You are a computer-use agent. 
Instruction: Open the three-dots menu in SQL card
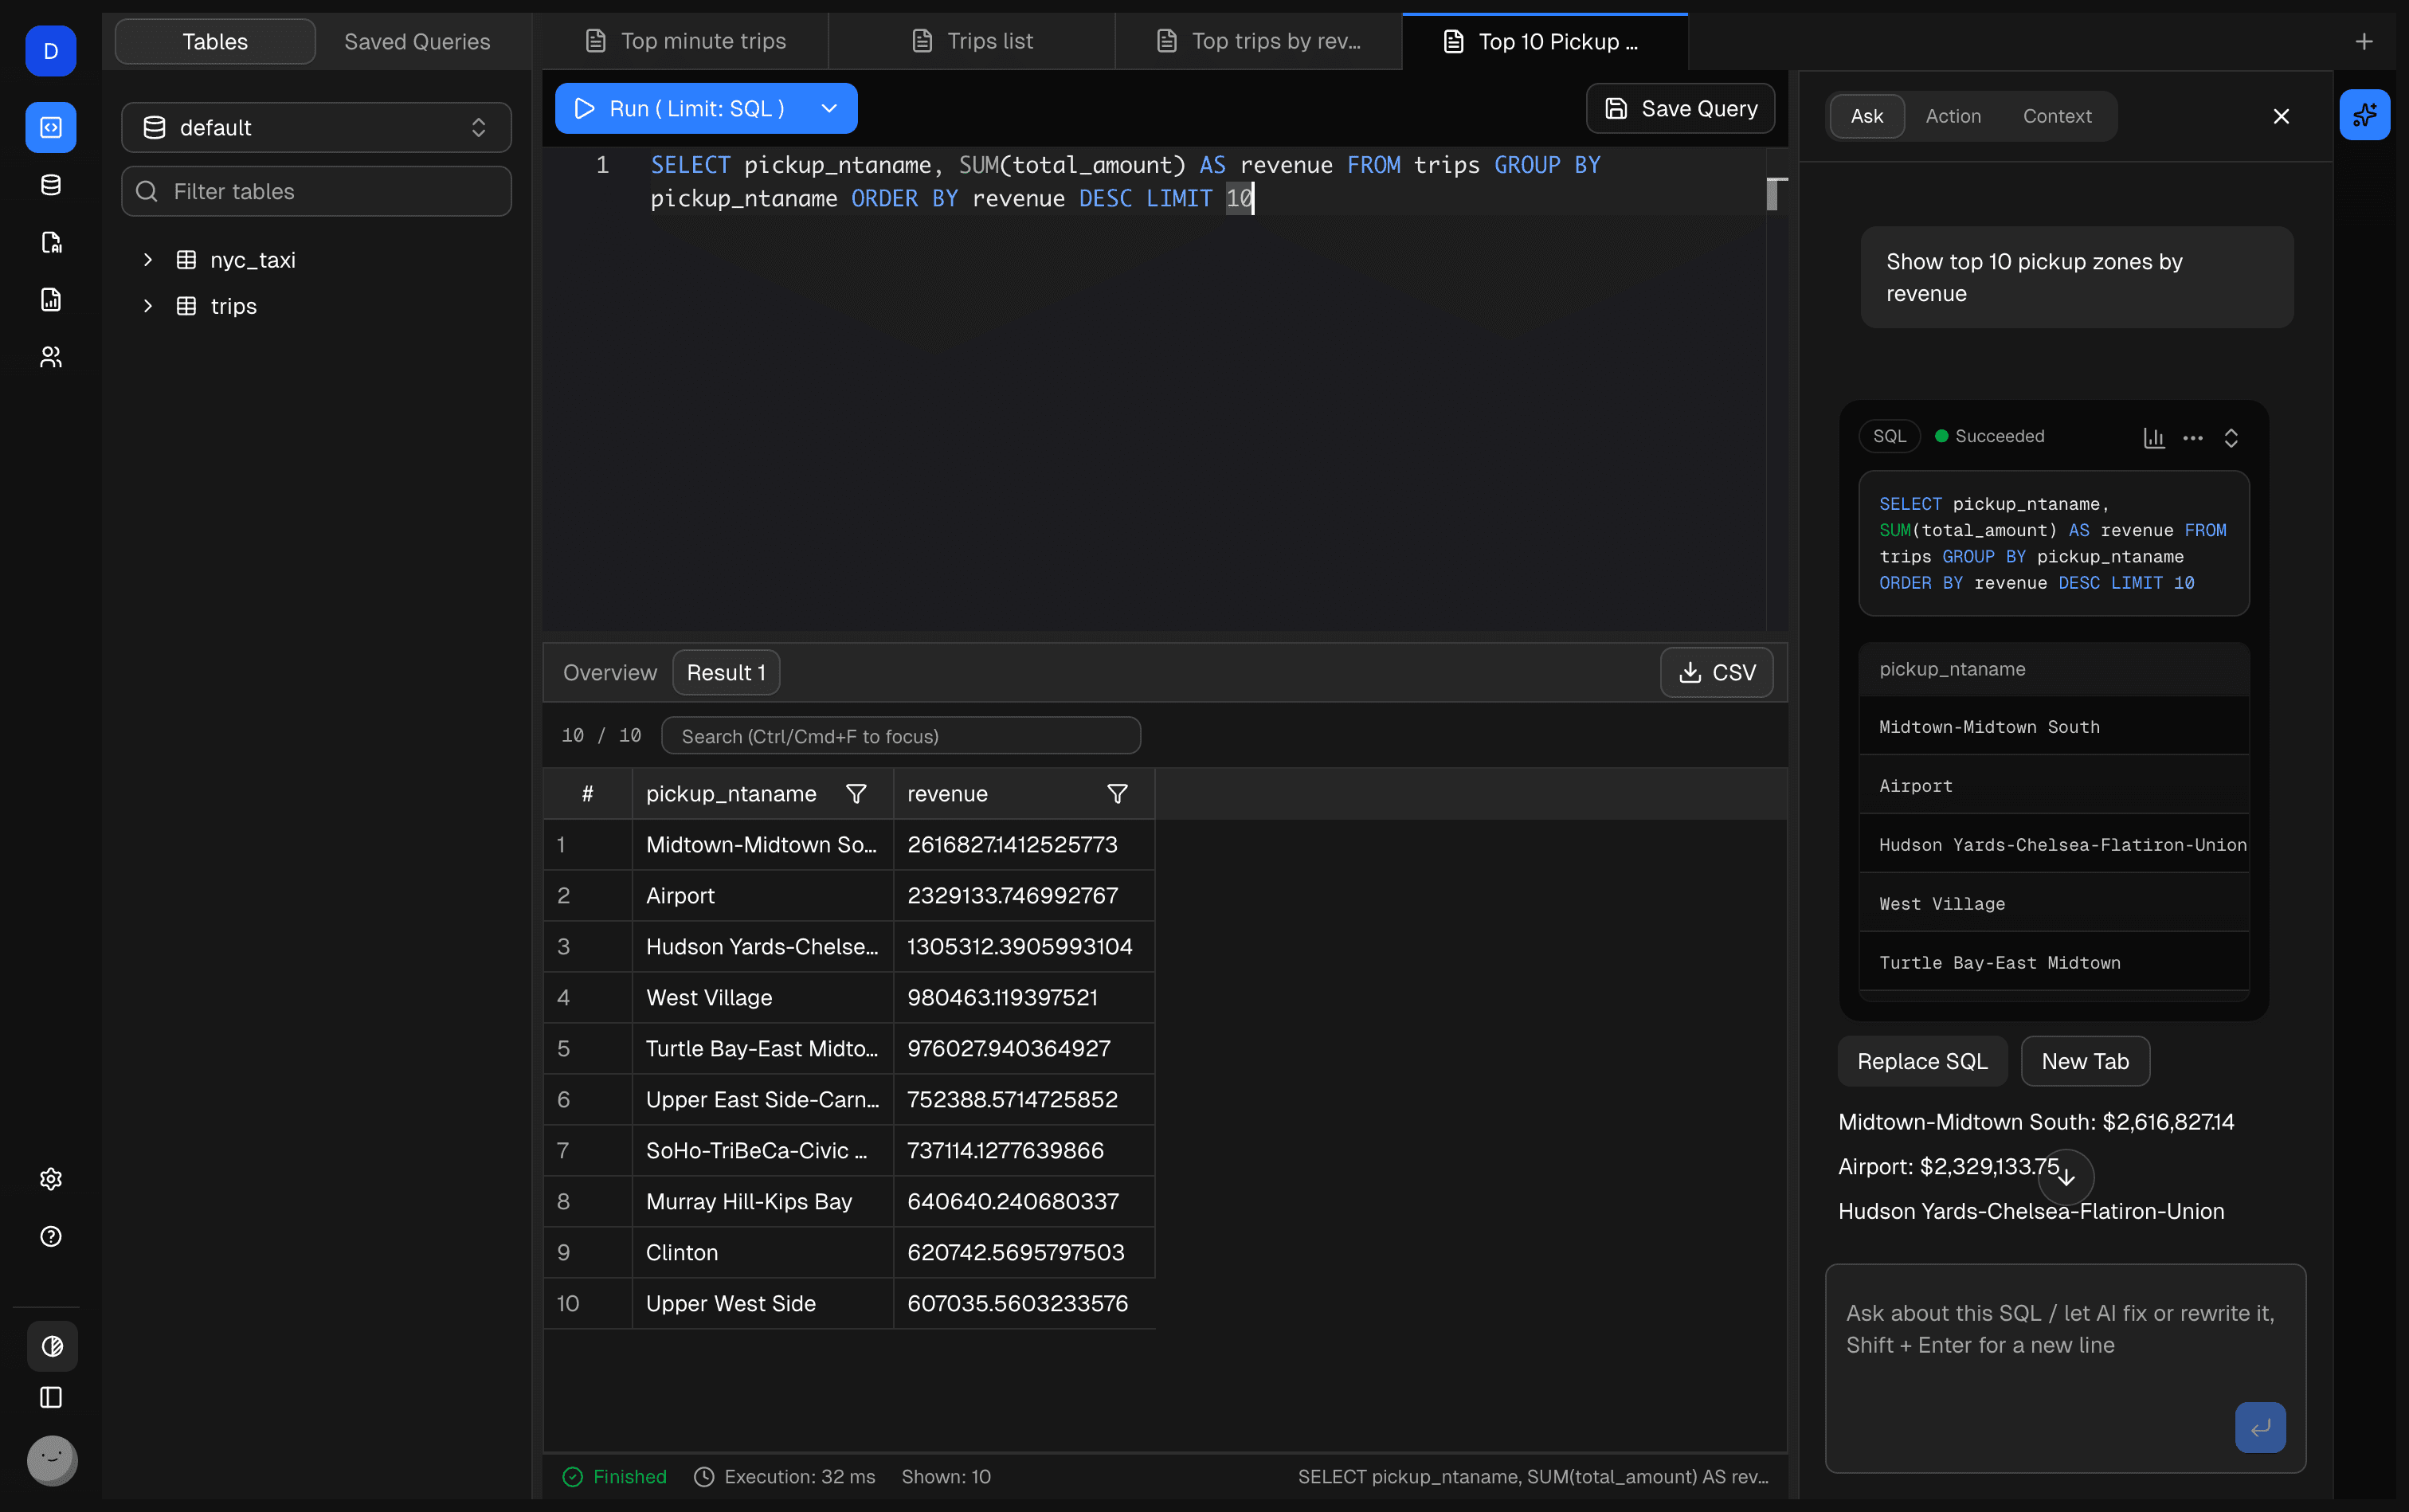2192,437
